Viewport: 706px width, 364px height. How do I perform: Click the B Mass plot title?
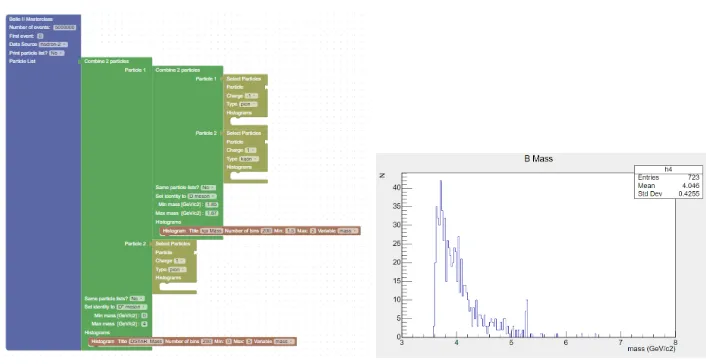click(x=539, y=159)
